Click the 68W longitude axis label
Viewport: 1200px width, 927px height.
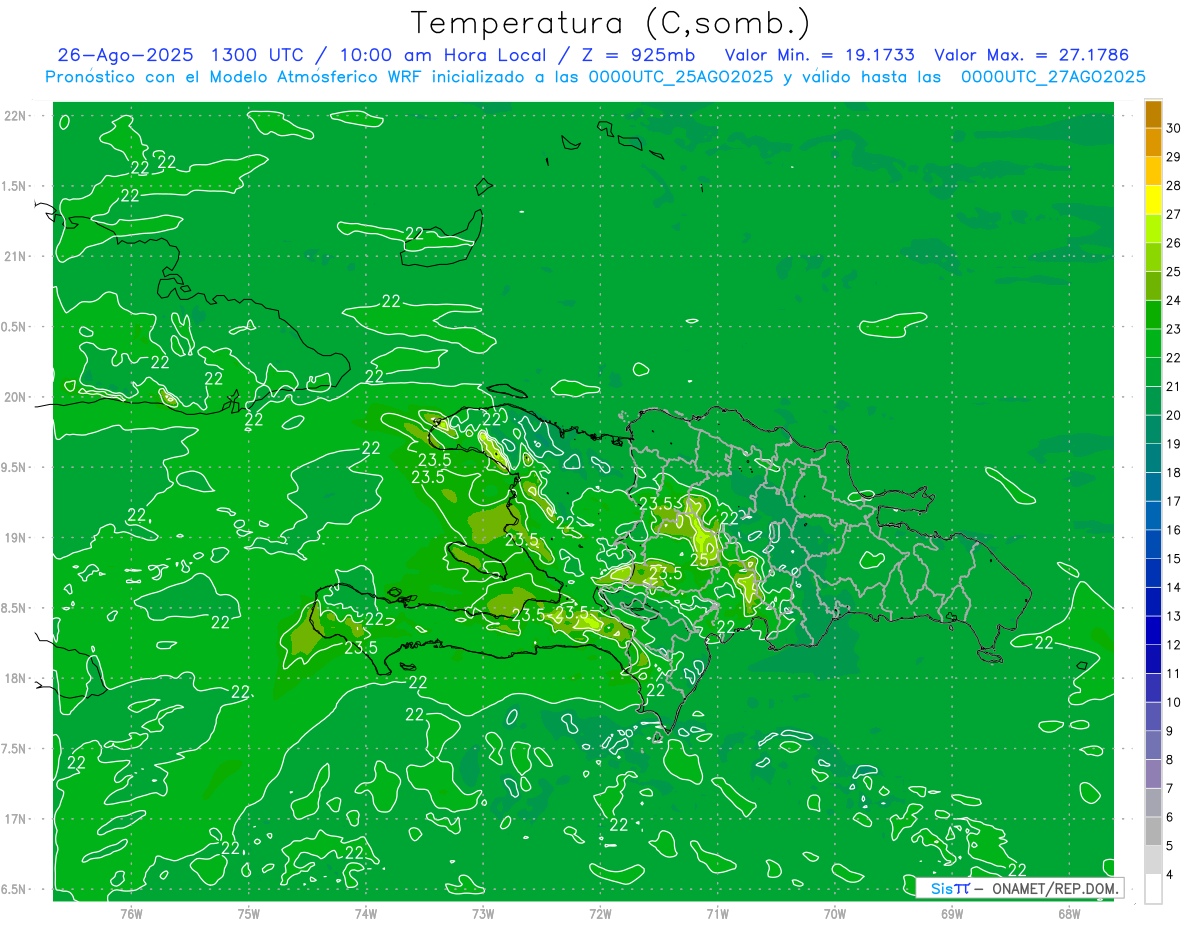click(x=1069, y=913)
